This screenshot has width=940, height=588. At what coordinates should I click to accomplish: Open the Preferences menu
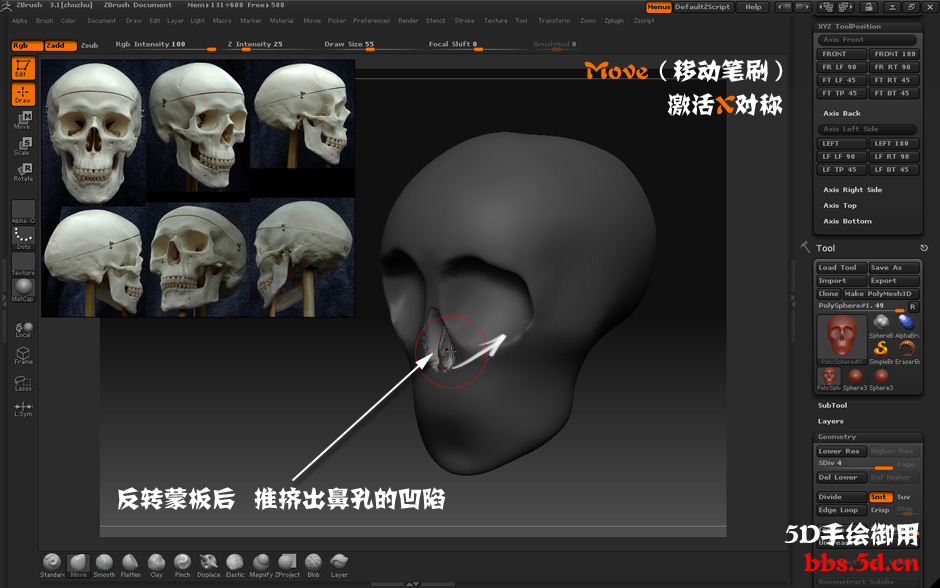pos(371,20)
